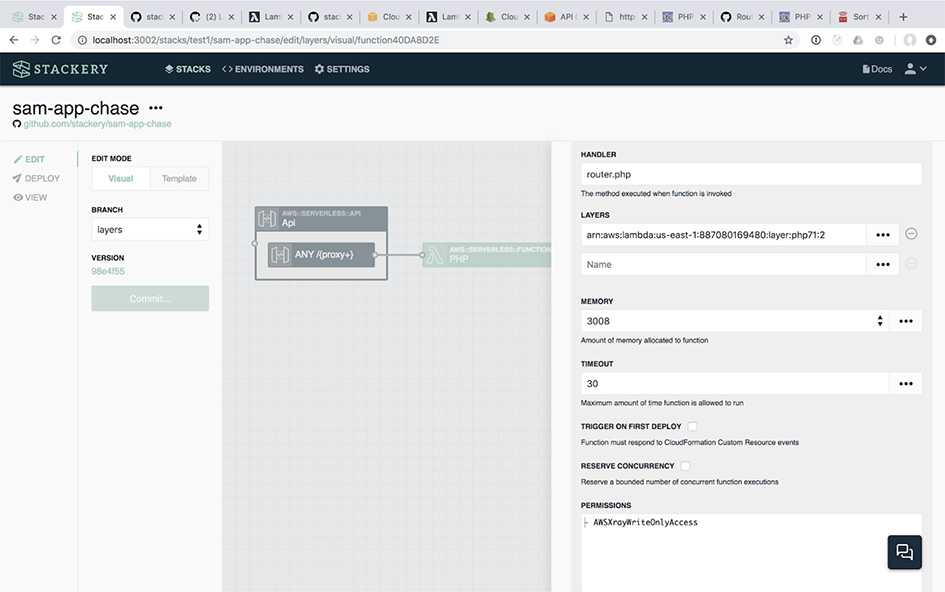Click the layer ARN input field
The width and height of the screenshot is (945, 592).
723,235
